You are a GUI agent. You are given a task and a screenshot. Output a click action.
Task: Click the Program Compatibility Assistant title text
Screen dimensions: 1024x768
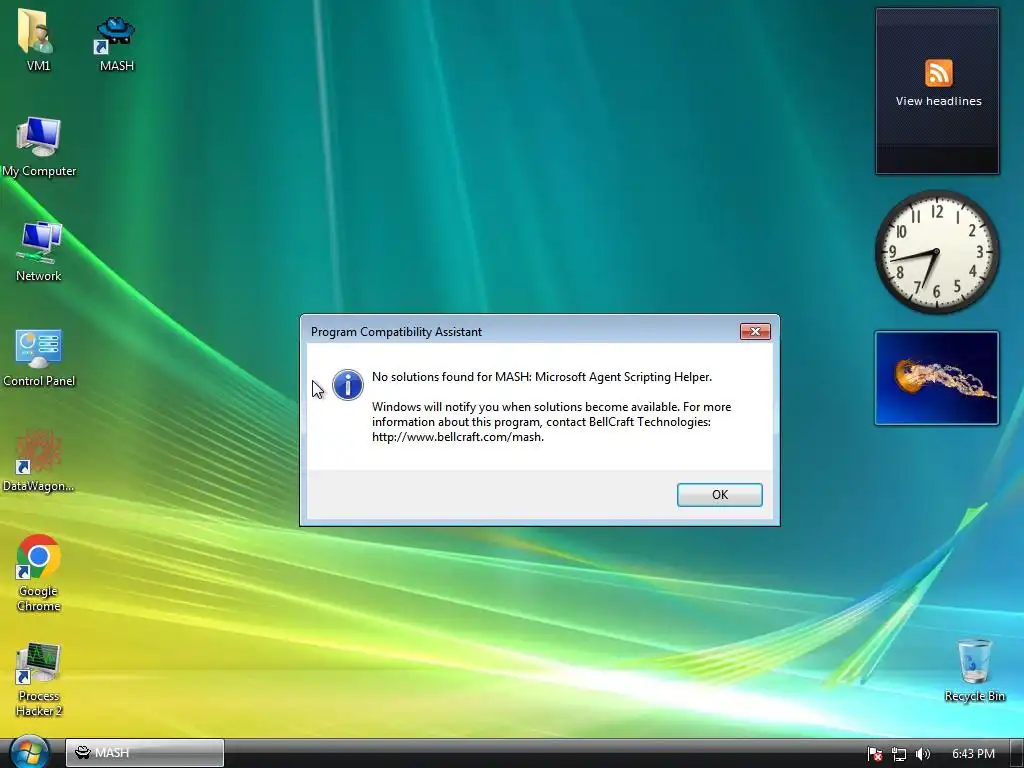click(x=396, y=332)
